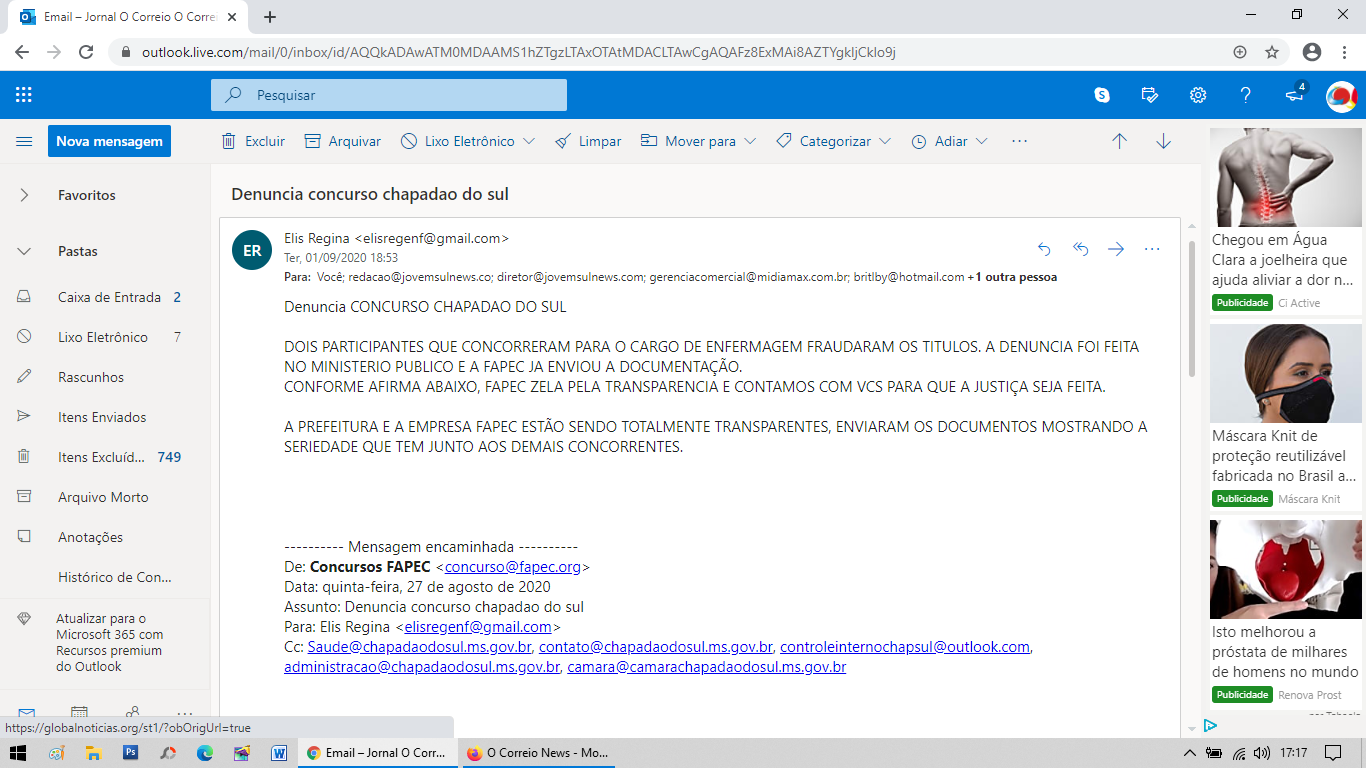Open the Help question mark
Image resolution: width=1366 pixels, height=768 pixels.
(x=1246, y=95)
